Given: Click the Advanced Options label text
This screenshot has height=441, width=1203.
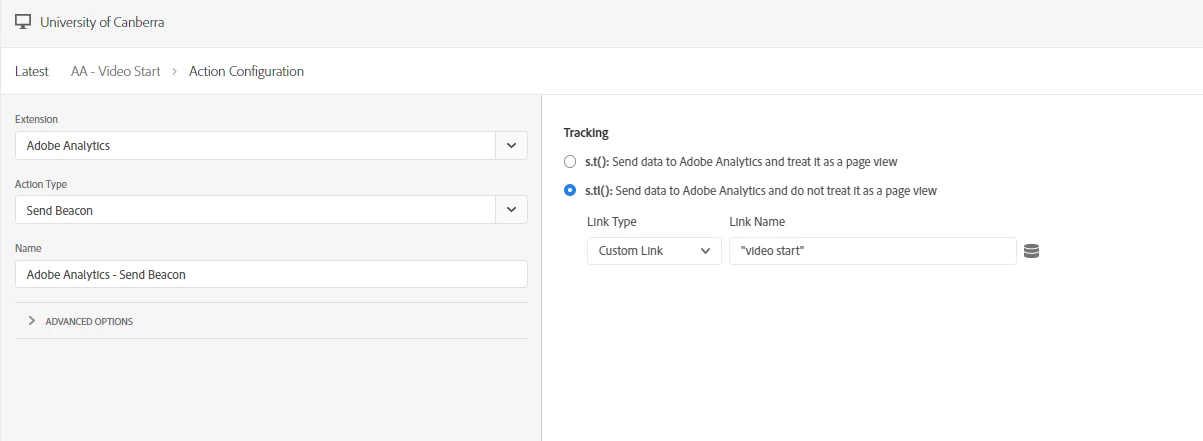Looking at the screenshot, I should [x=89, y=321].
